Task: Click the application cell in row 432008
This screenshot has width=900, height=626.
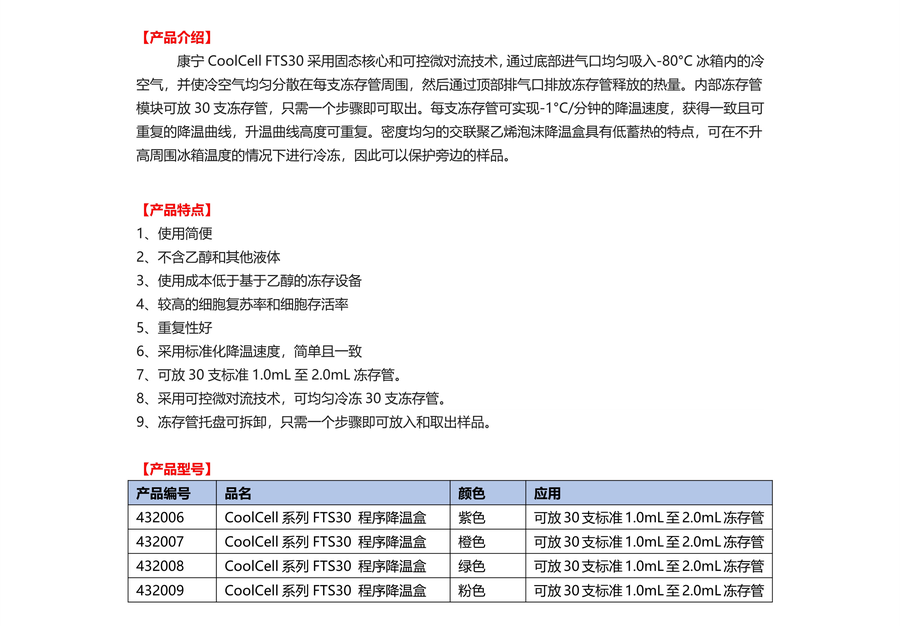Action: [649, 566]
